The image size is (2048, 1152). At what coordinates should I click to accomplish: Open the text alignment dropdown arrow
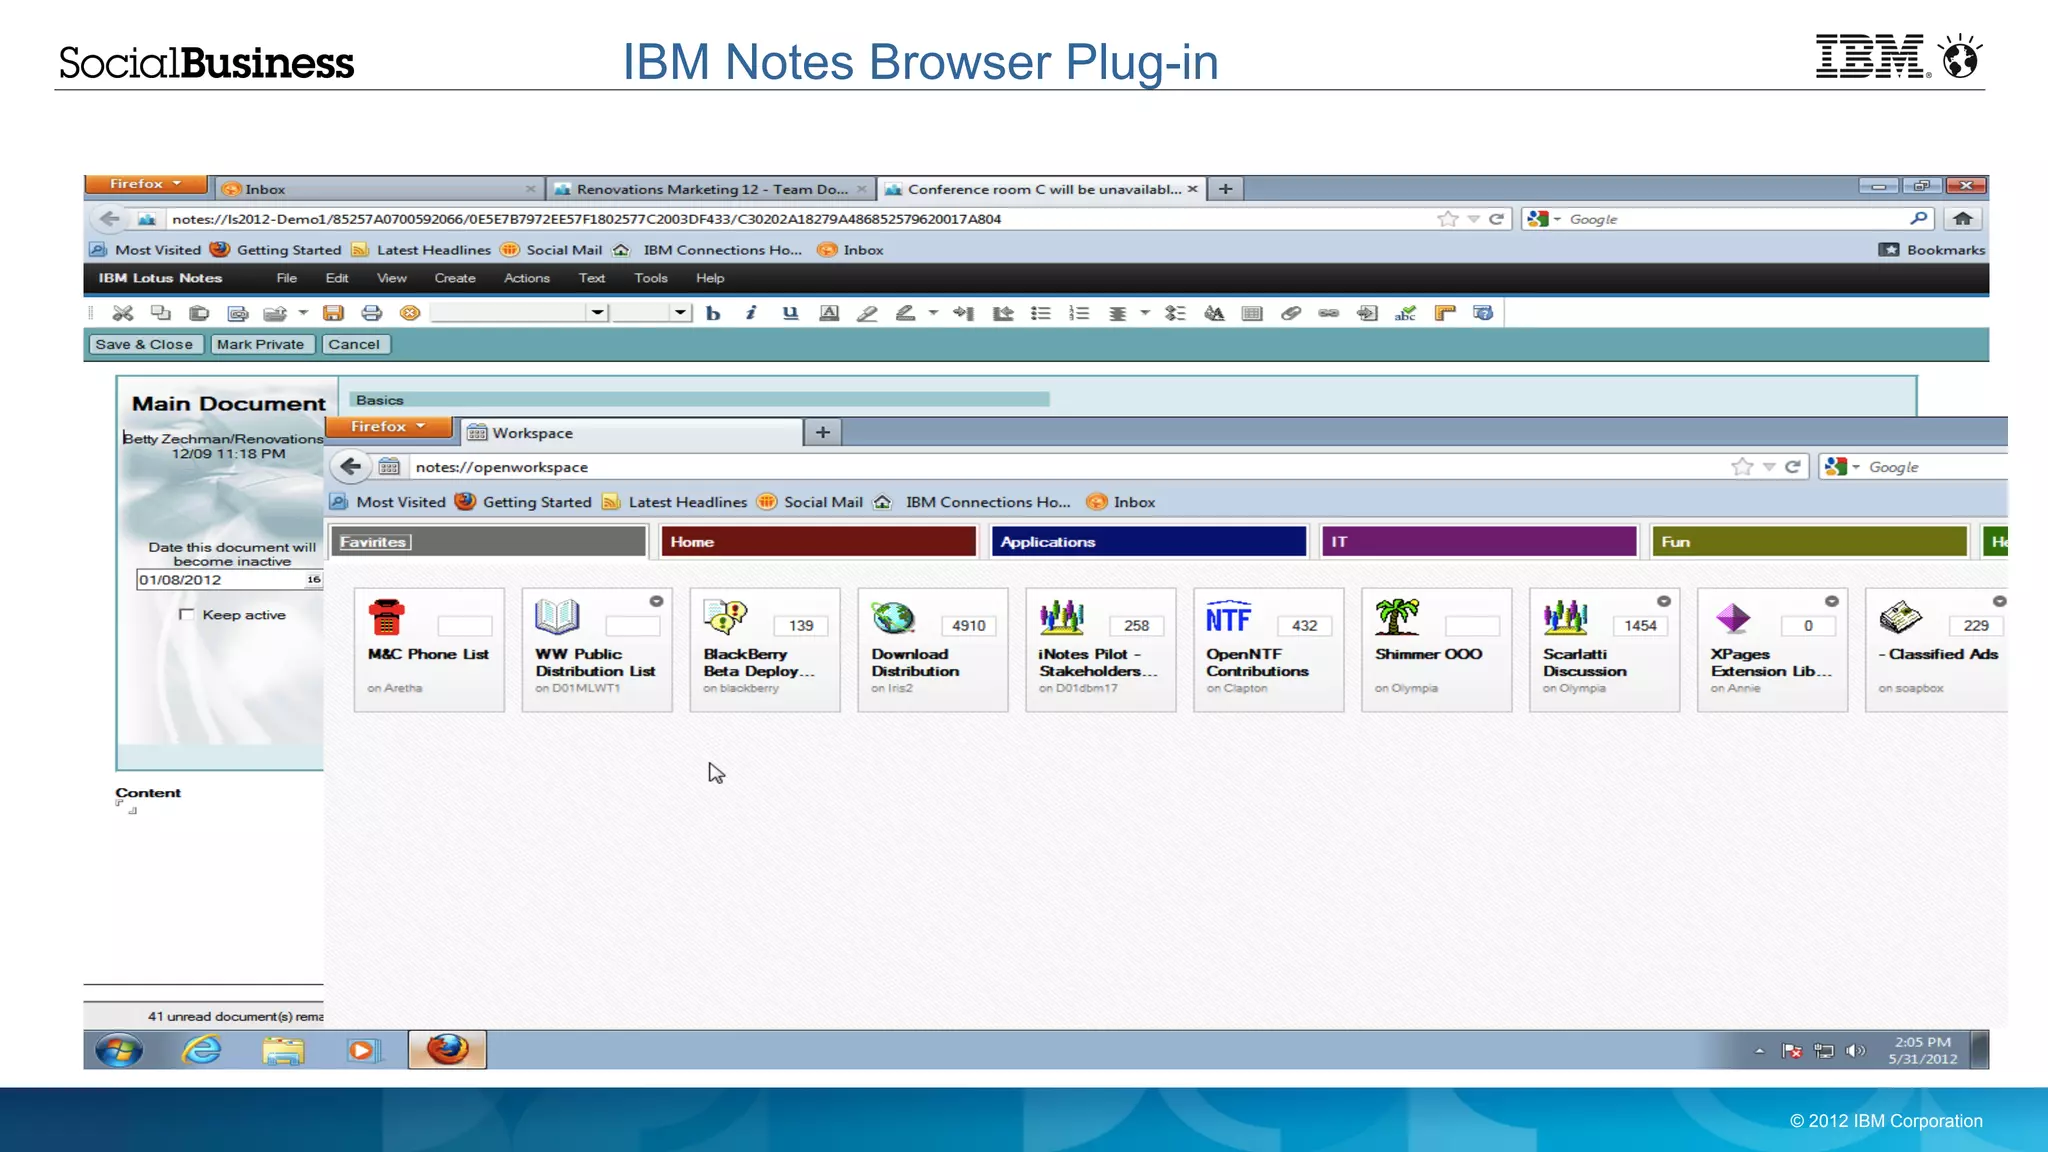point(1145,314)
